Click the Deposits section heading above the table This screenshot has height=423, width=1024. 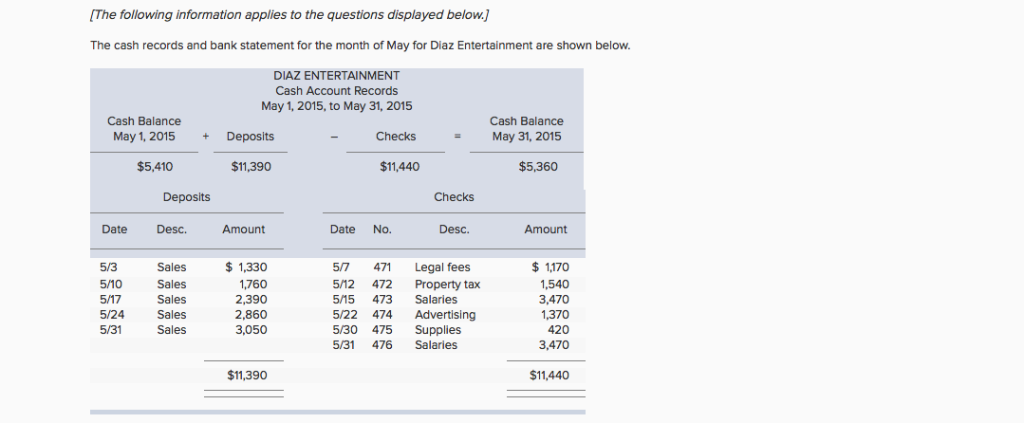186,197
